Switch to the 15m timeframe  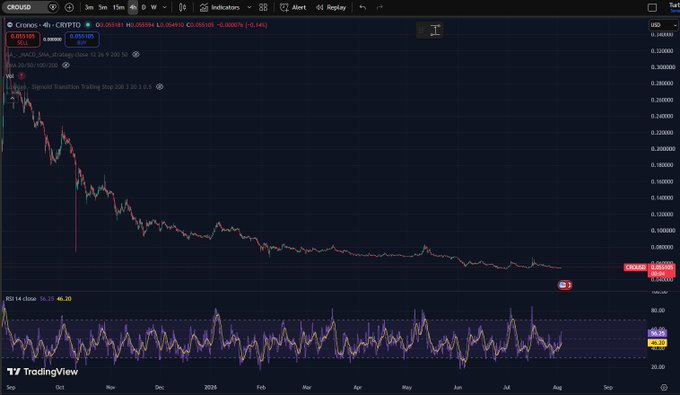coord(118,7)
